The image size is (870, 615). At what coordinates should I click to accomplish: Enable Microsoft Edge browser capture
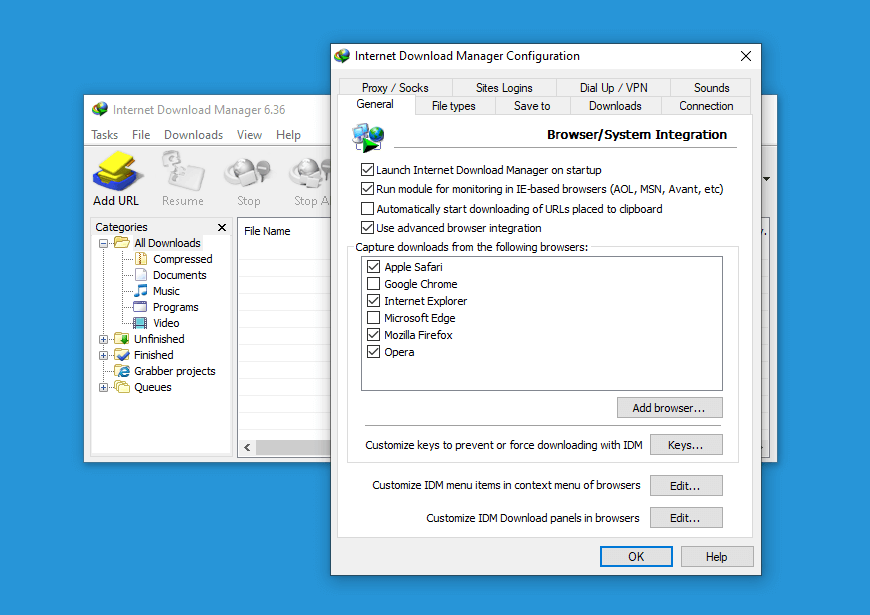[373, 317]
